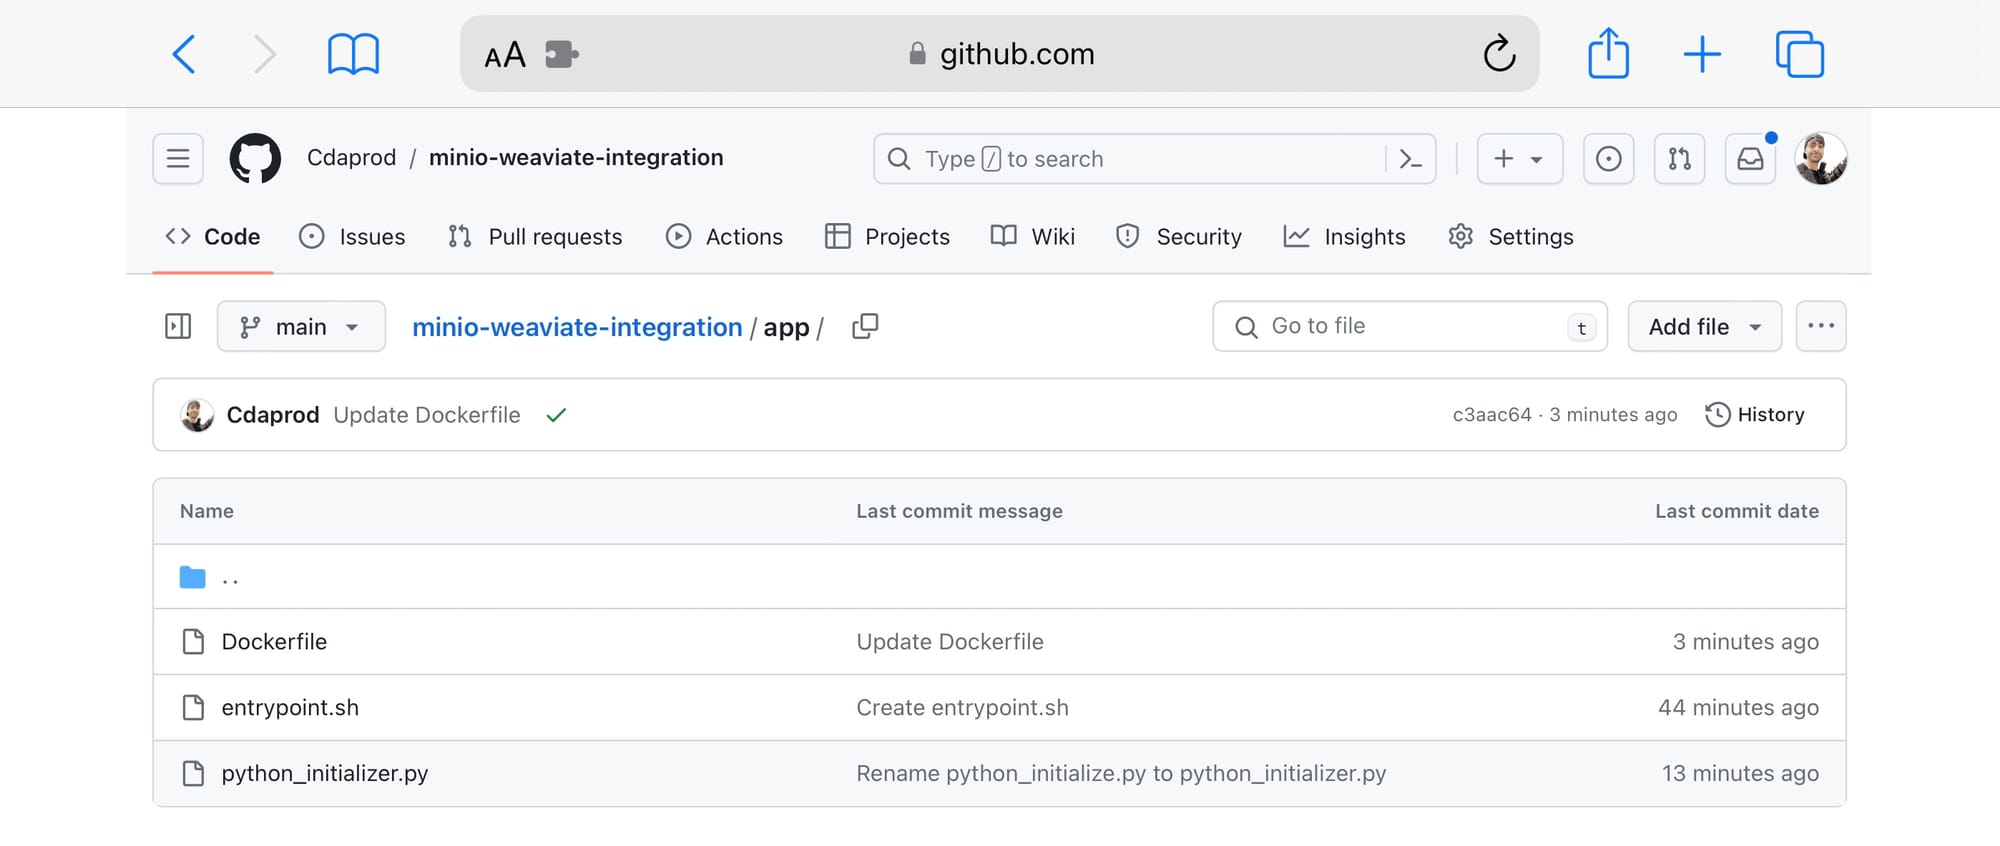Expand the create new plus dropdown
The image size is (2000, 846).
click(x=1519, y=159)
